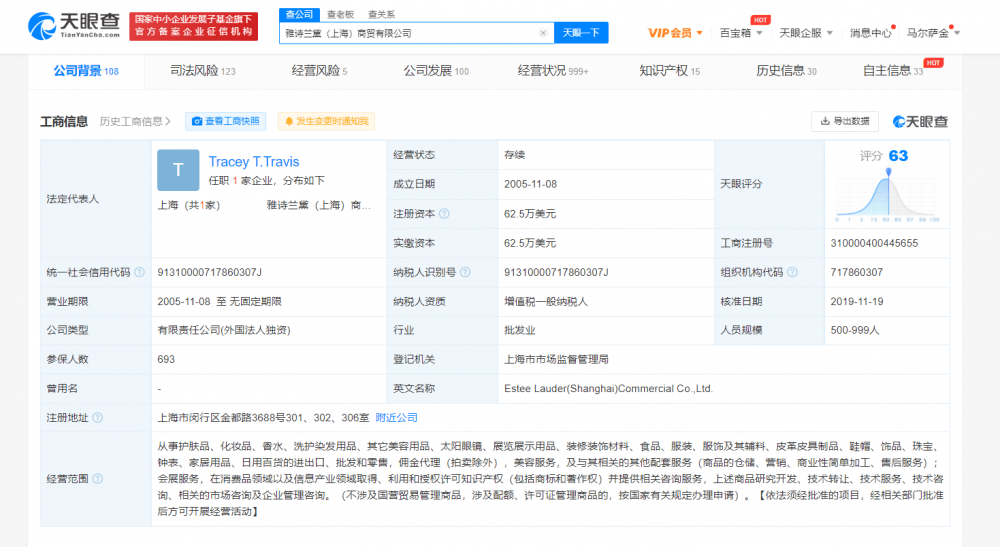Open the Tracey T.Travis profile link

click(x=254, y=162)
